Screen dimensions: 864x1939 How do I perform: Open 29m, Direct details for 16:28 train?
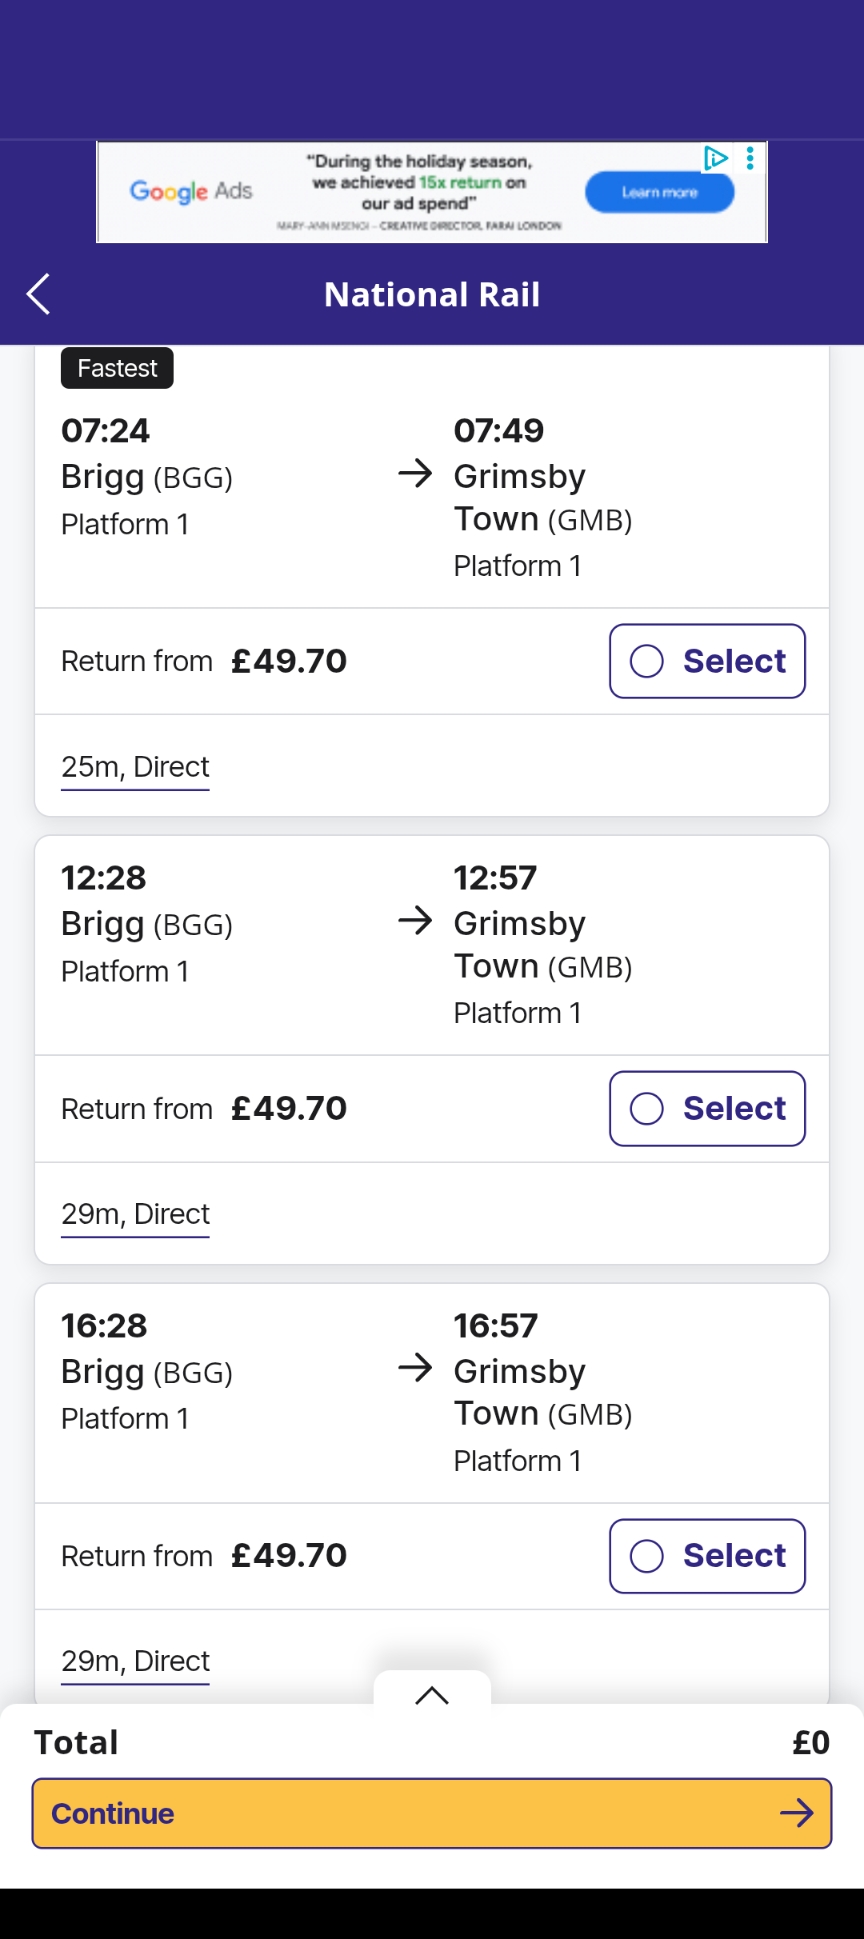135,1661
